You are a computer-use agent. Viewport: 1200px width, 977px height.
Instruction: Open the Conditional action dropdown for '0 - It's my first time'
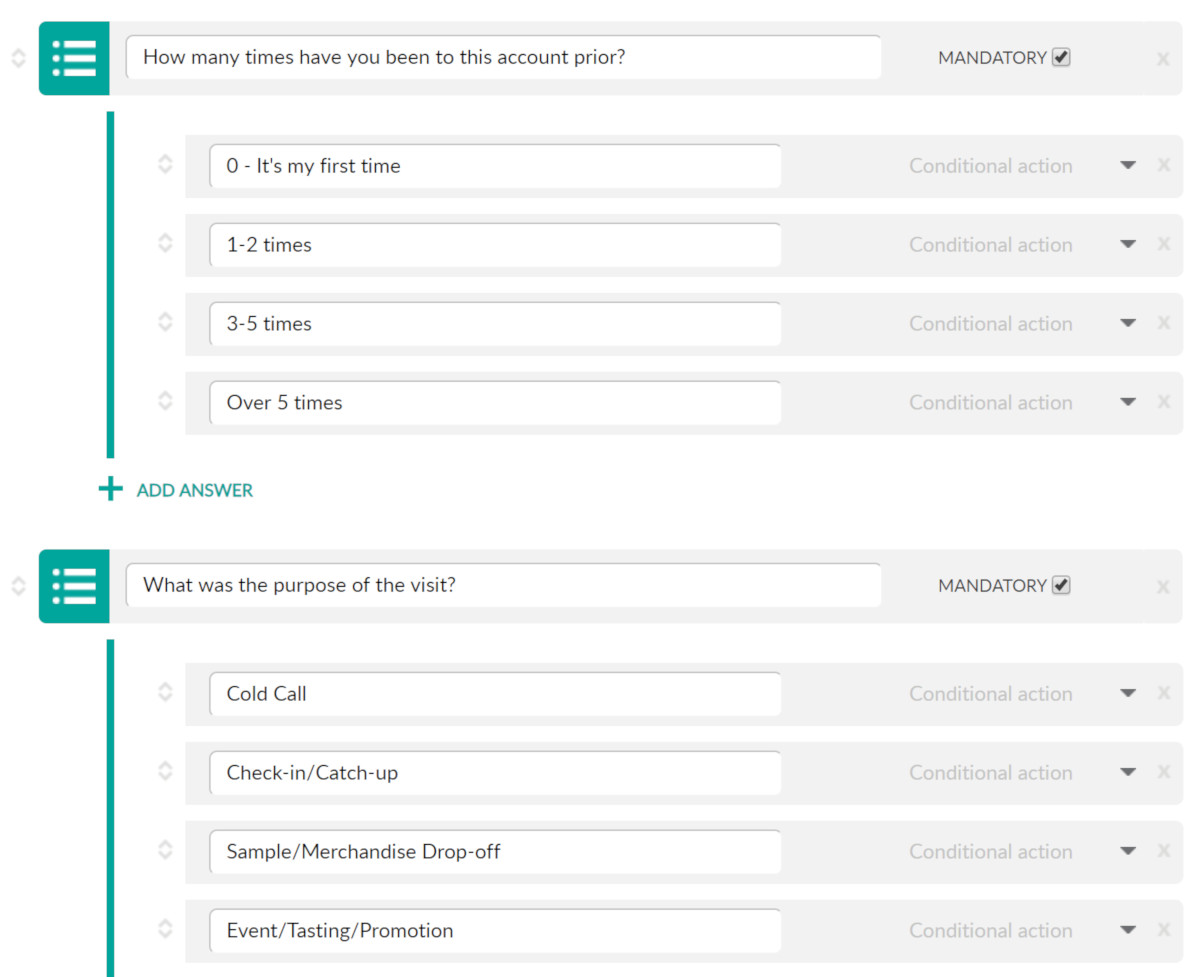[x=1128, y=165]
